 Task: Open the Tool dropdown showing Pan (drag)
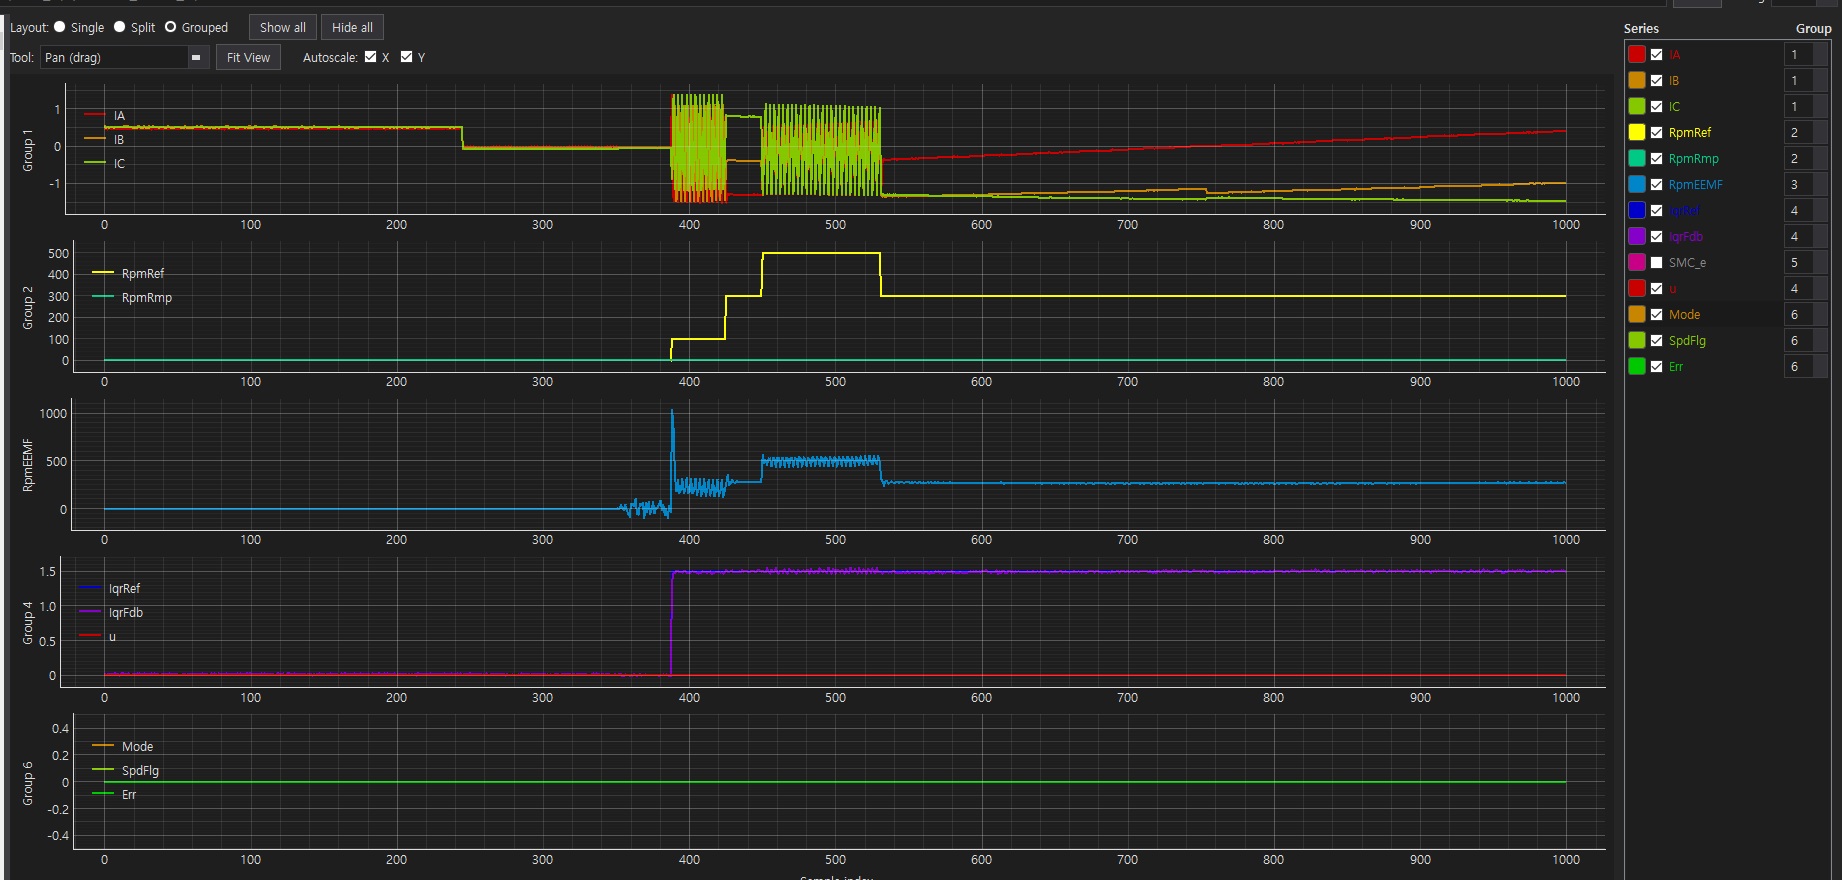tap(124, 57)
